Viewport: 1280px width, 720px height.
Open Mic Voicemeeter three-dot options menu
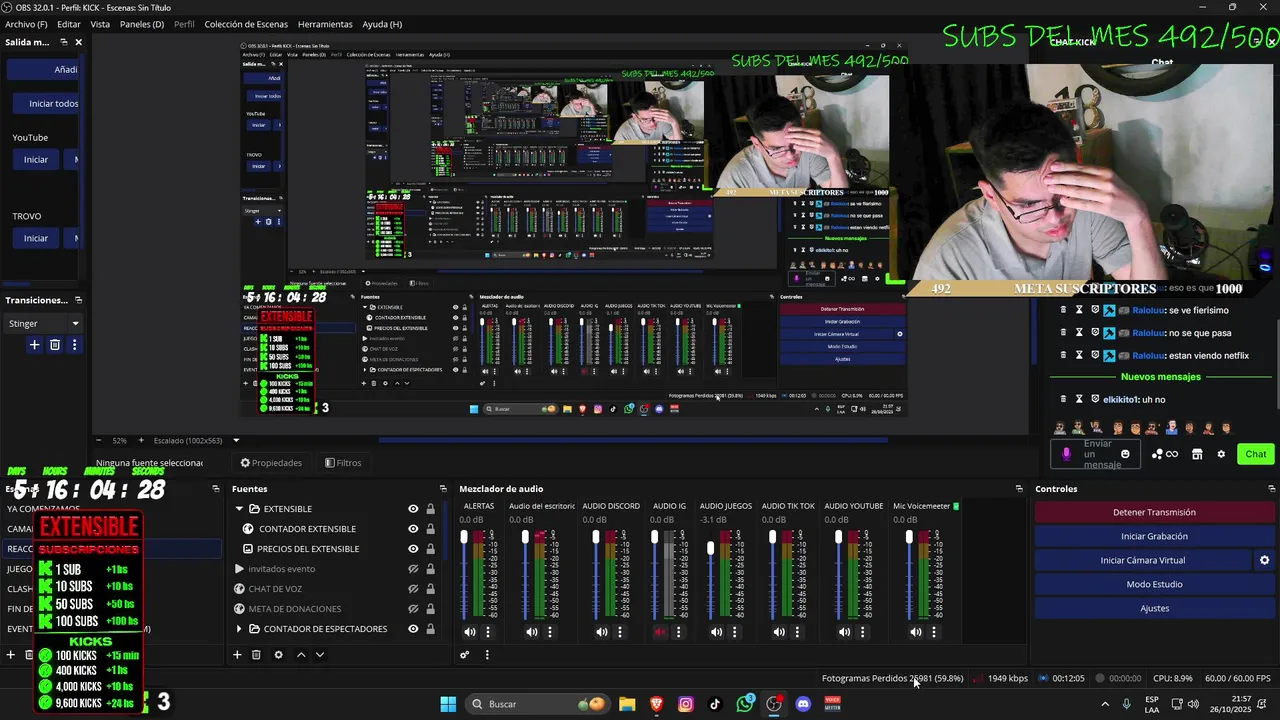[x=934, y=632]
